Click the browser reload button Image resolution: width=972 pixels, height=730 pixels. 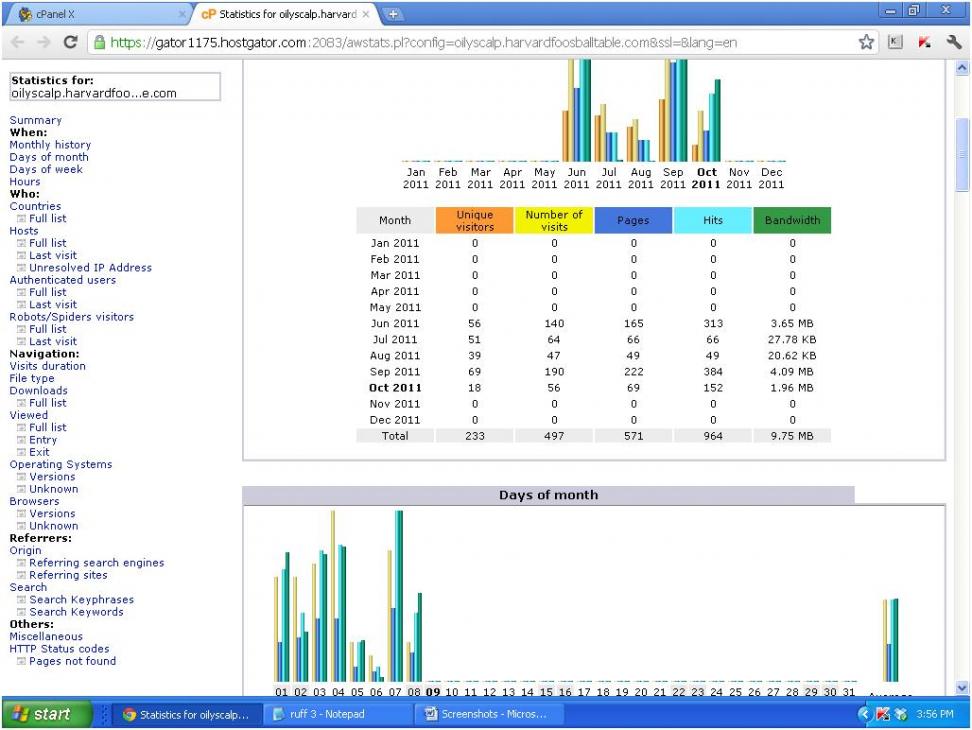70,43
